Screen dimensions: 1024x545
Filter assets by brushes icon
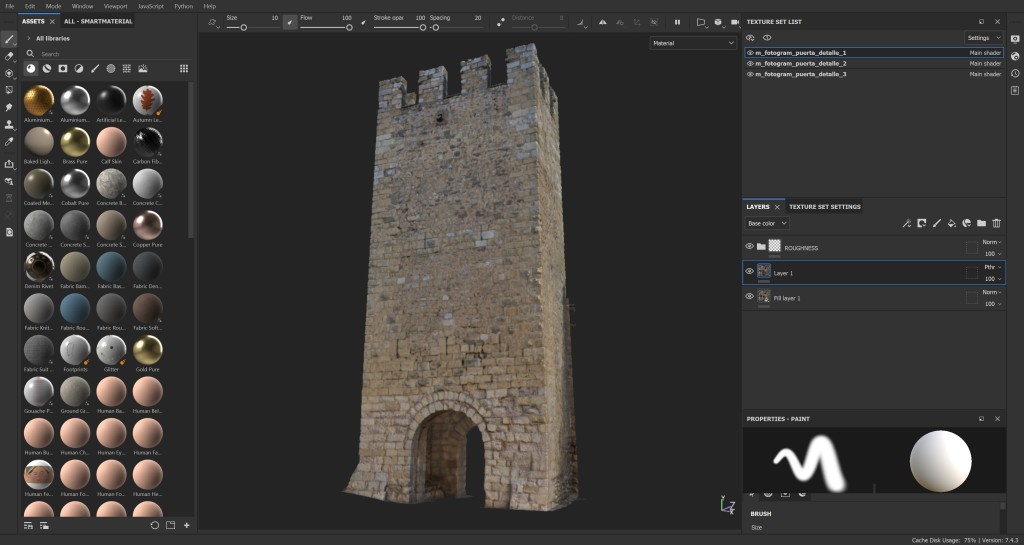click(x=94, y=68)
